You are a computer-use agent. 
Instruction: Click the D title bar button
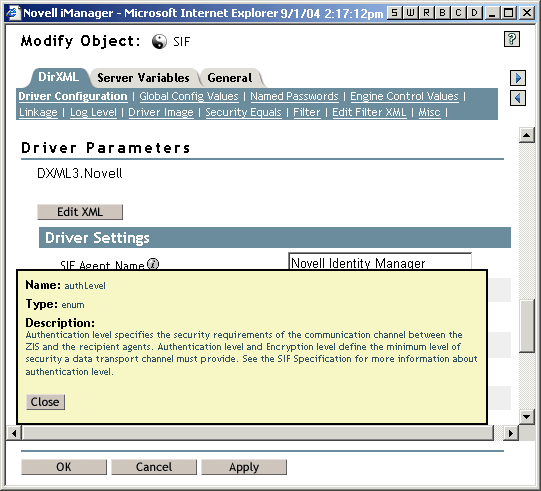click(474, 13)
